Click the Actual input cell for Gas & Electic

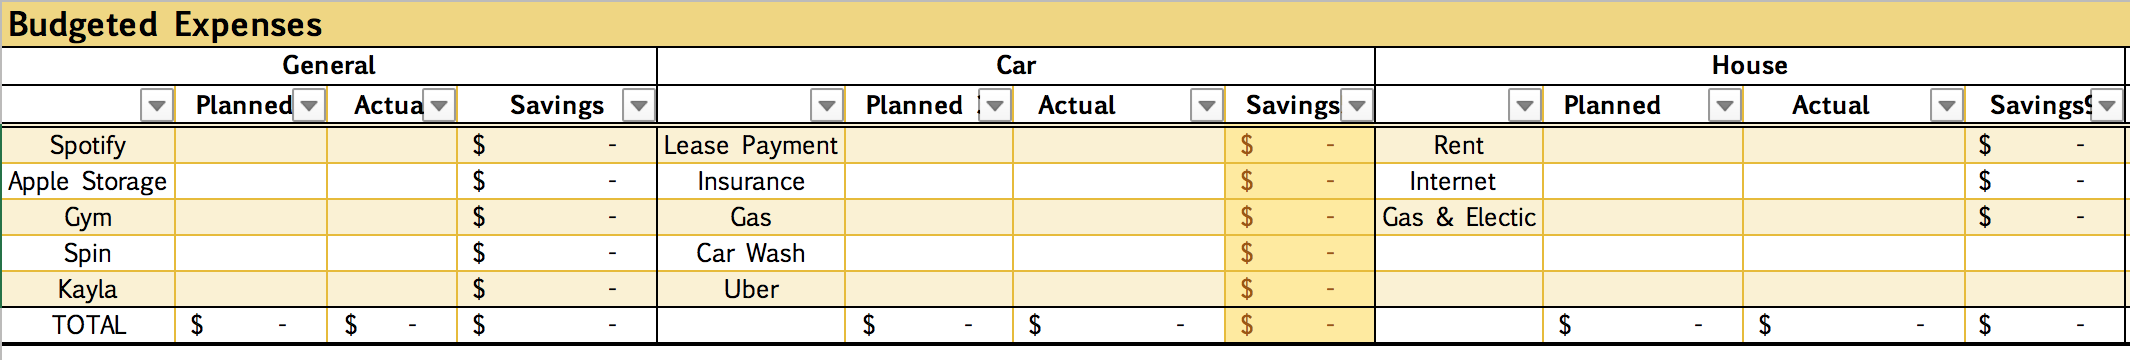(x=1854, y=217)
